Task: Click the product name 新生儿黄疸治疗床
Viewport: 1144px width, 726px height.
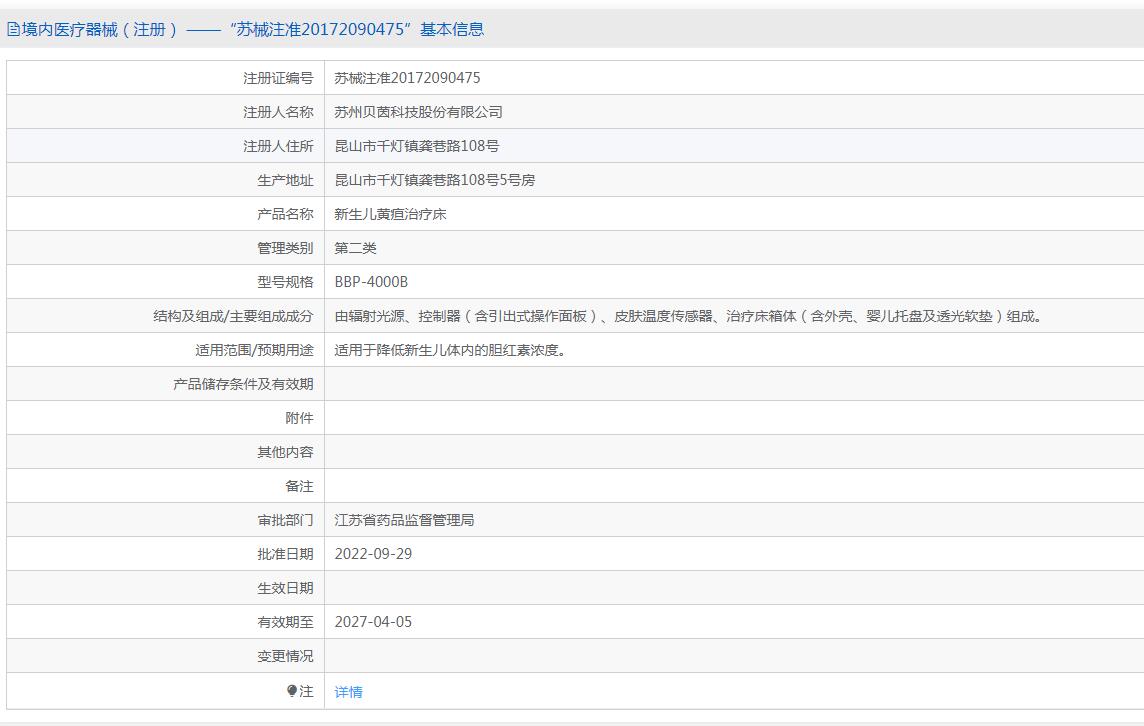Action: point(390,214)
